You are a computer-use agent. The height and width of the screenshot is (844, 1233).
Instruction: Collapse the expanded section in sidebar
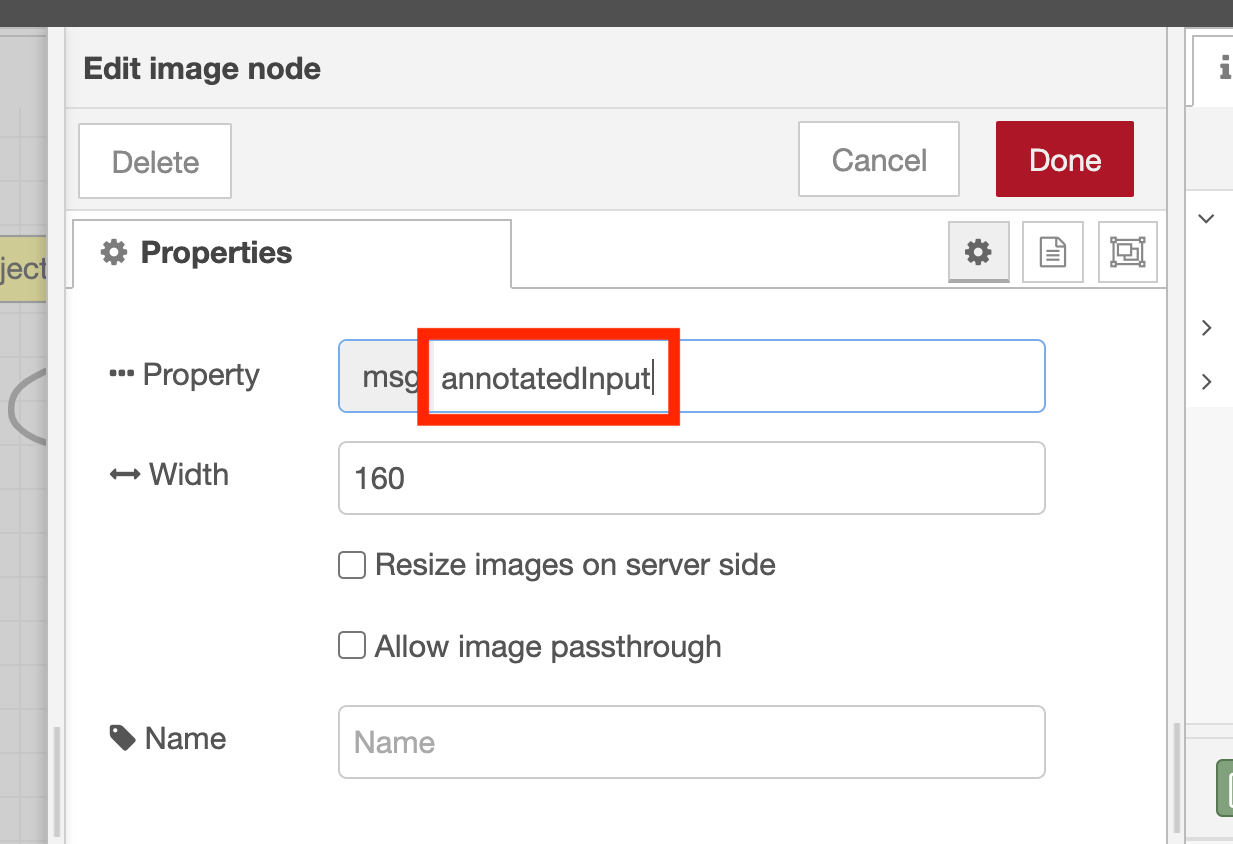(1207, 219)
